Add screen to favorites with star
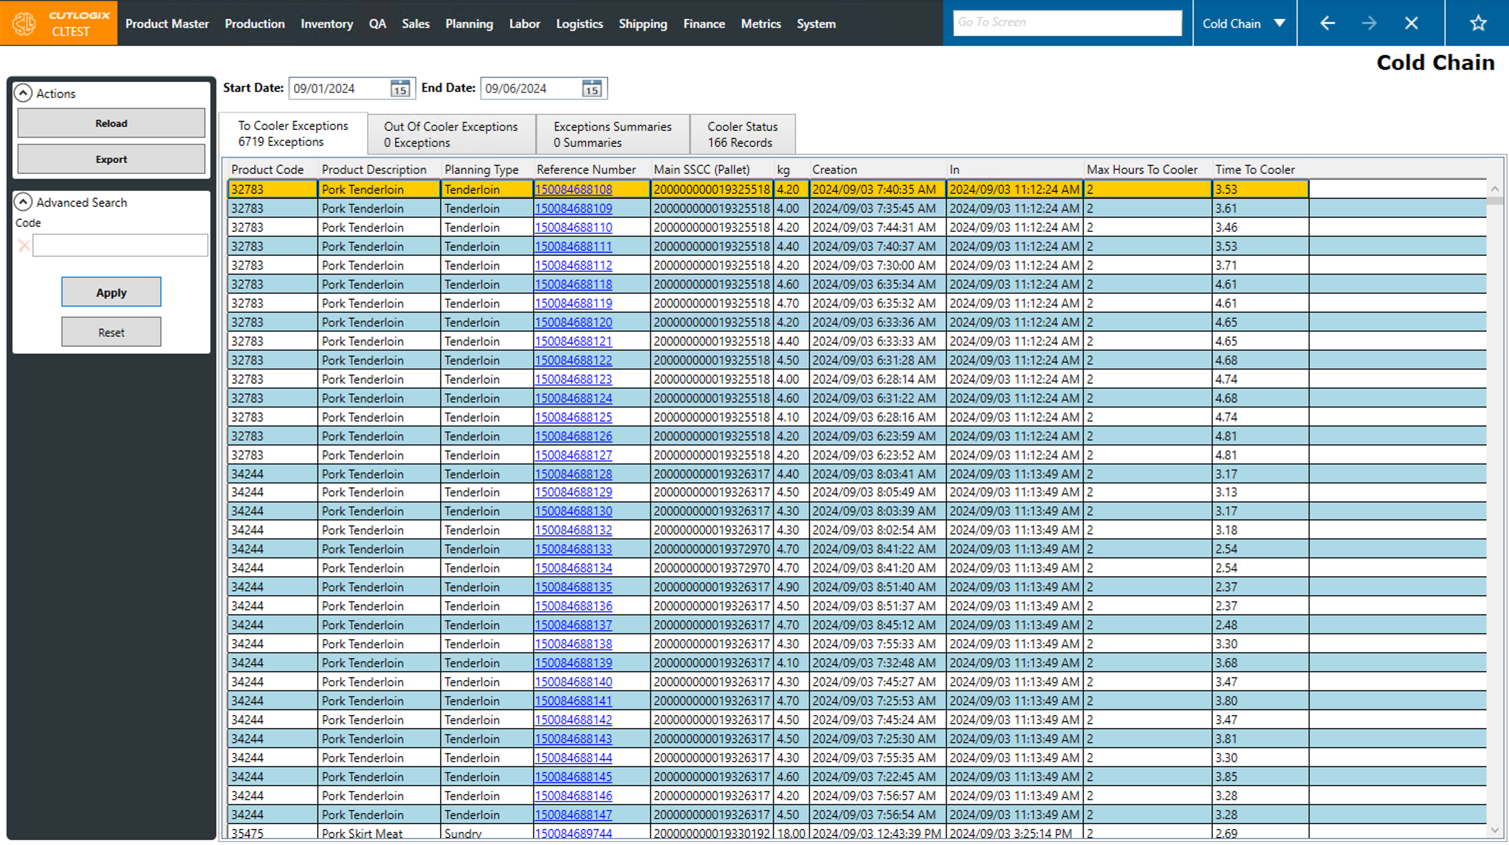The width and height of the screenshot is (1509, 845). pos(1478,23)
